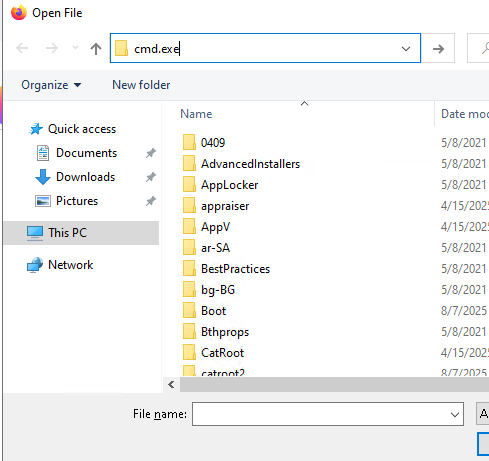Click the 4/15/2025 date for CatRoot

(465, 353)
